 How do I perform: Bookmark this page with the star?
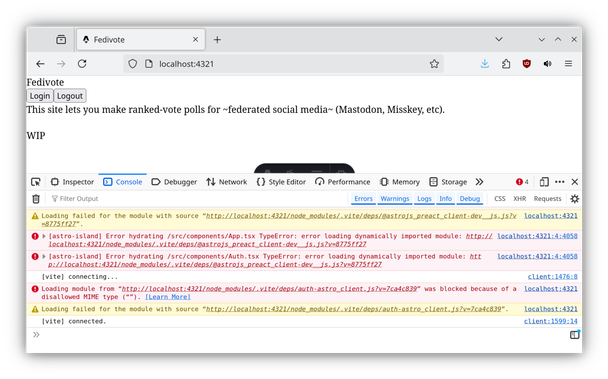[x=434, y=64]
